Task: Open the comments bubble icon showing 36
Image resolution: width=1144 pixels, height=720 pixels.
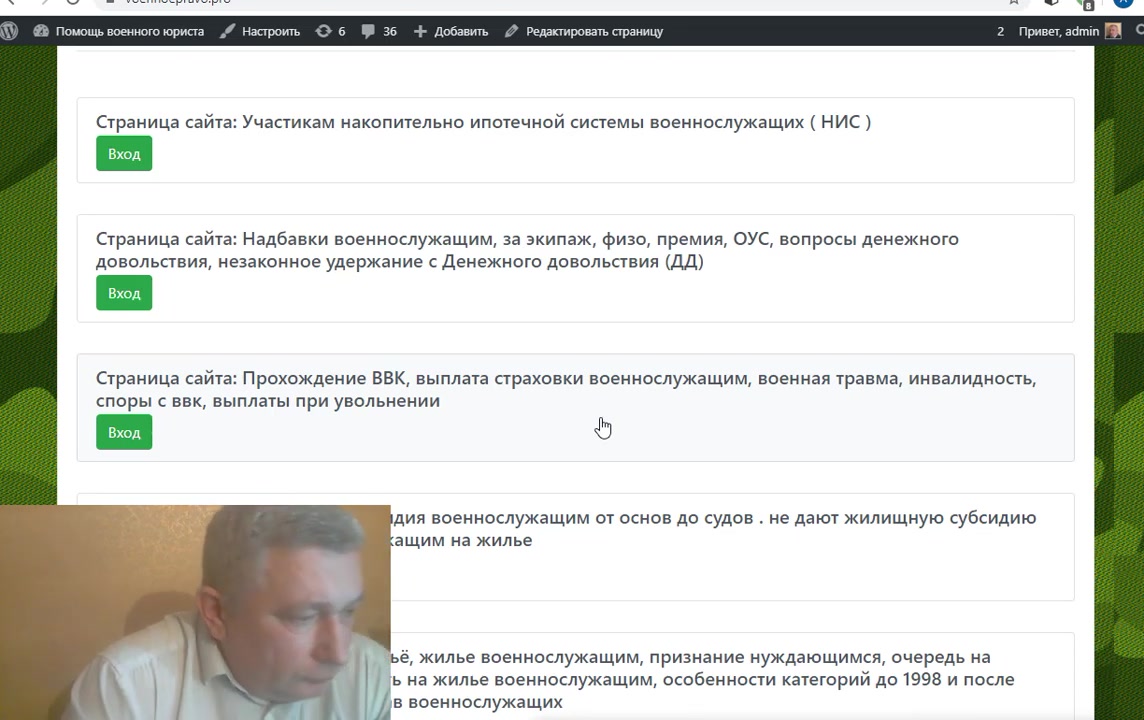Action: tap(368, 31)
